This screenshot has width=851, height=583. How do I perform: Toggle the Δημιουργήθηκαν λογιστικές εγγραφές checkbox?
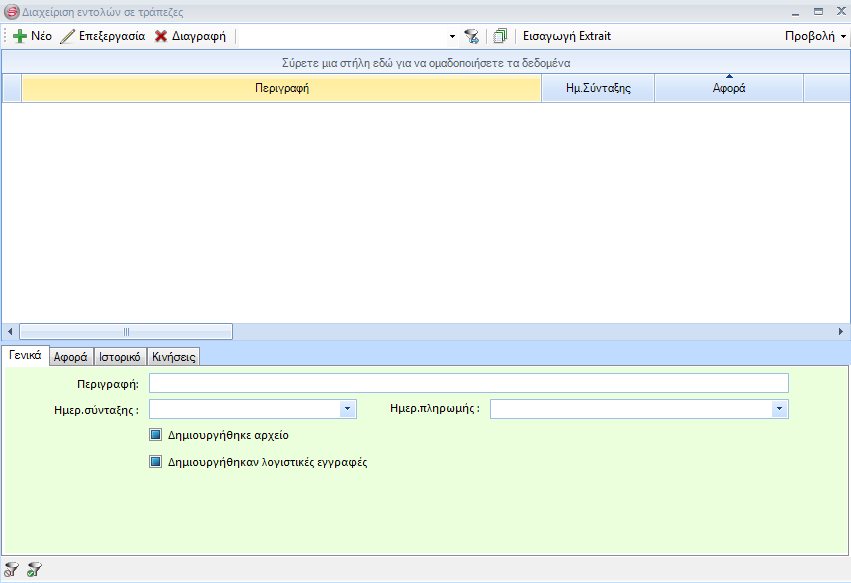pyautogui.click(x=155, y=462)
